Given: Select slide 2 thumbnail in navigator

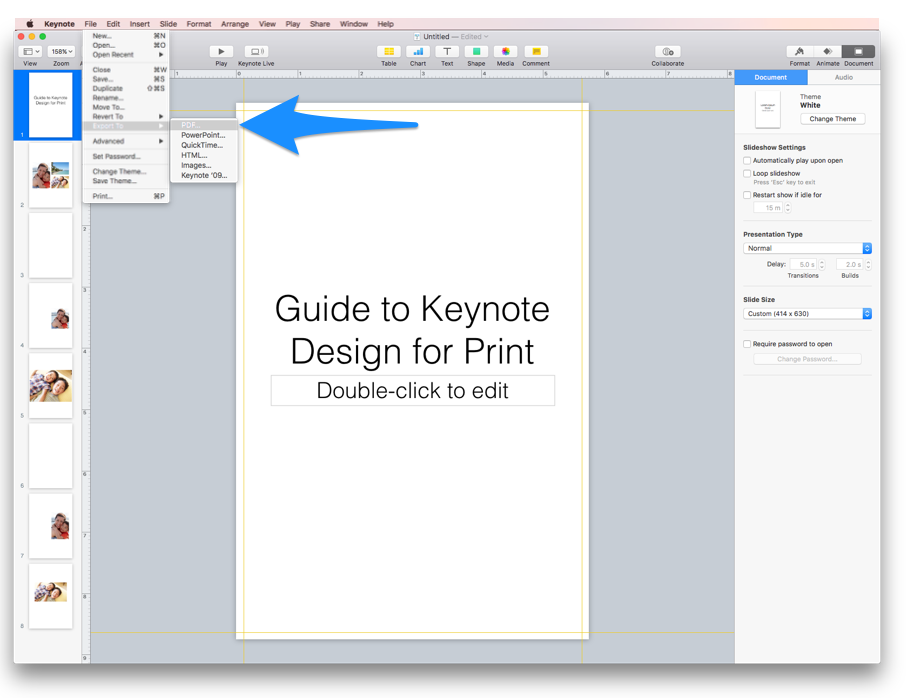Looking at the screenshot, I should [x=50, y=175].
